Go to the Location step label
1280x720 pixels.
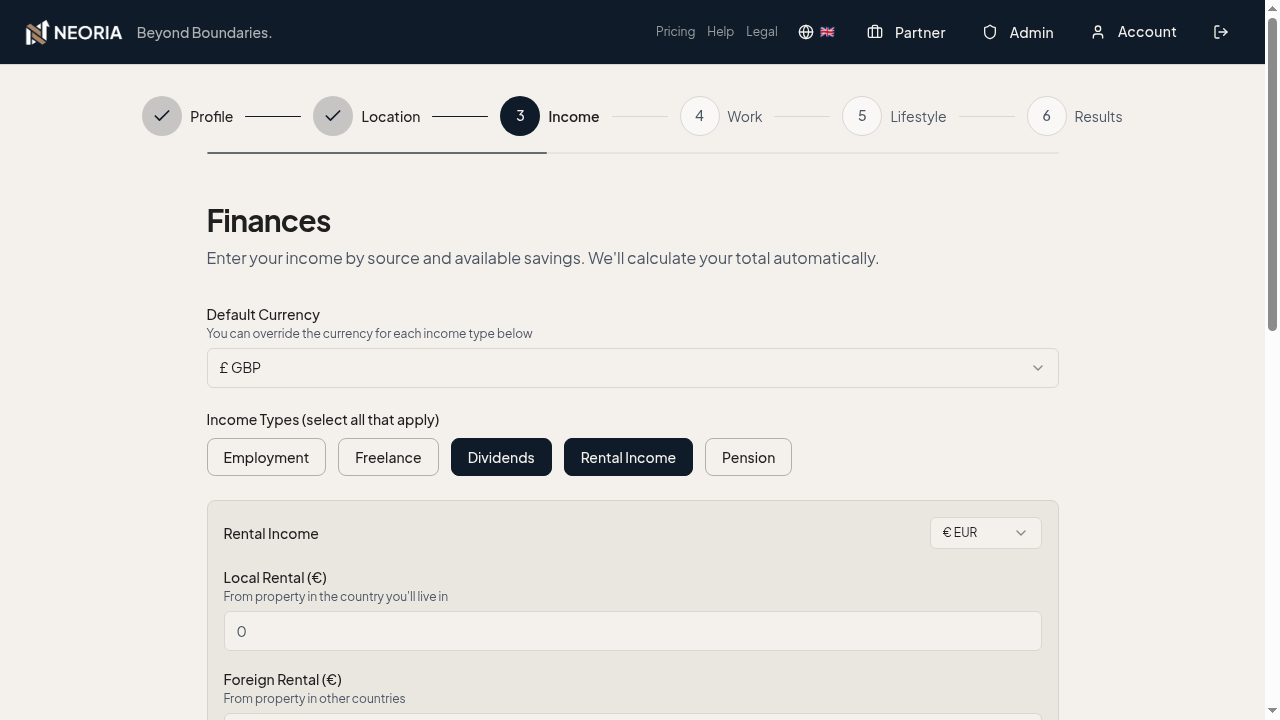click(391, 117)
